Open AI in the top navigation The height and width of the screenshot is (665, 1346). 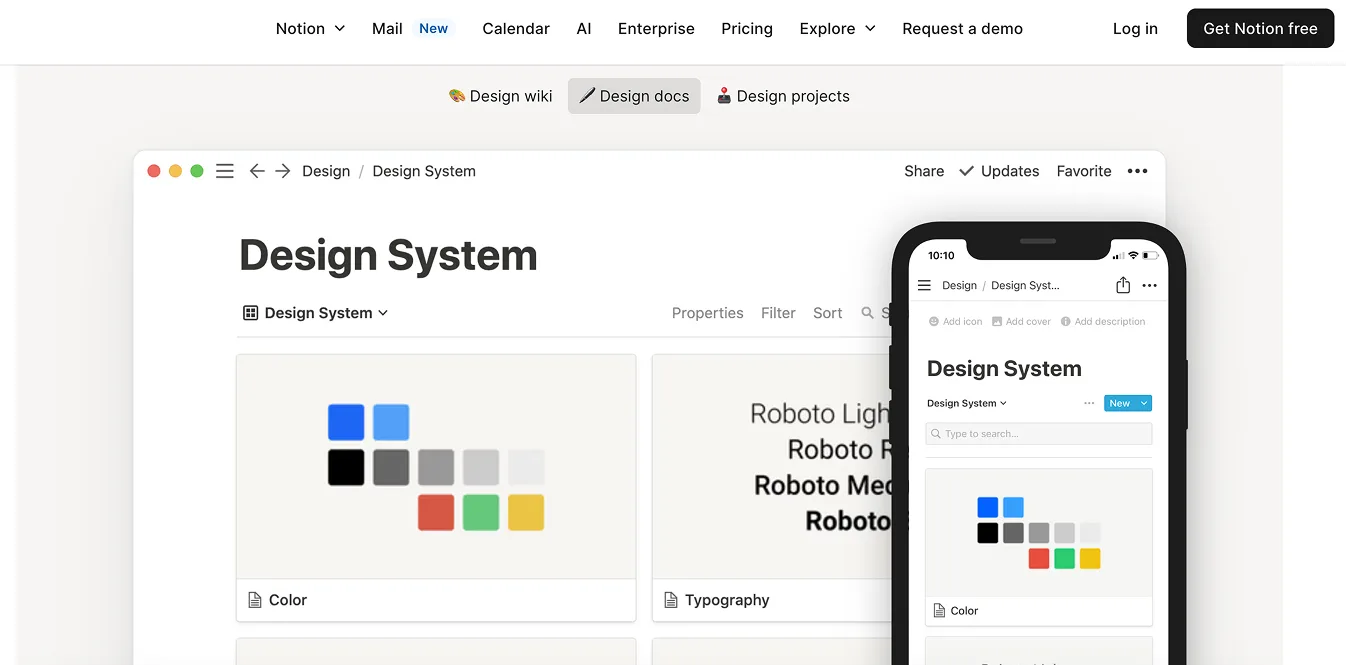584,29
